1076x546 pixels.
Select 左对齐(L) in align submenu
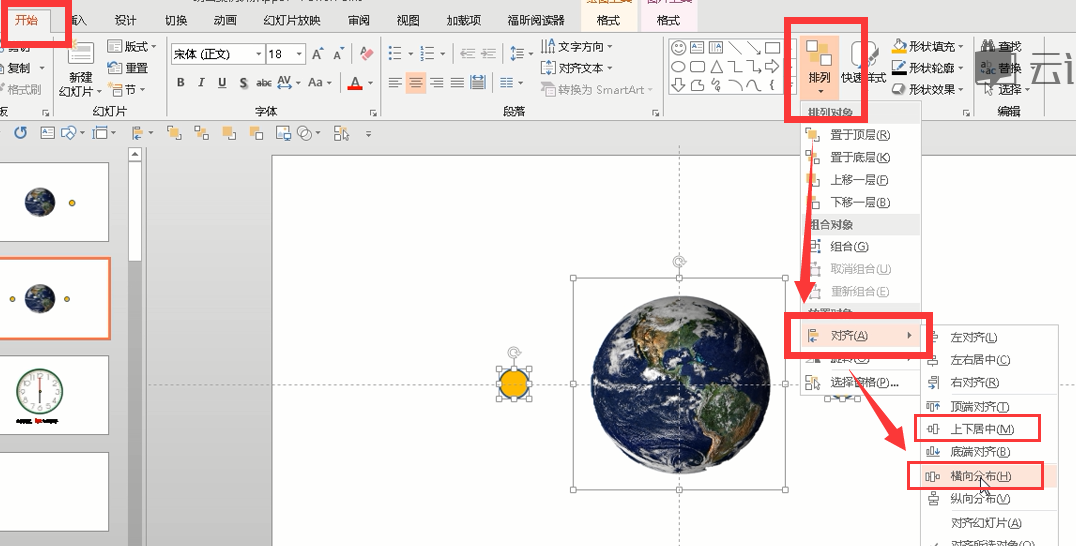[988, 337]
